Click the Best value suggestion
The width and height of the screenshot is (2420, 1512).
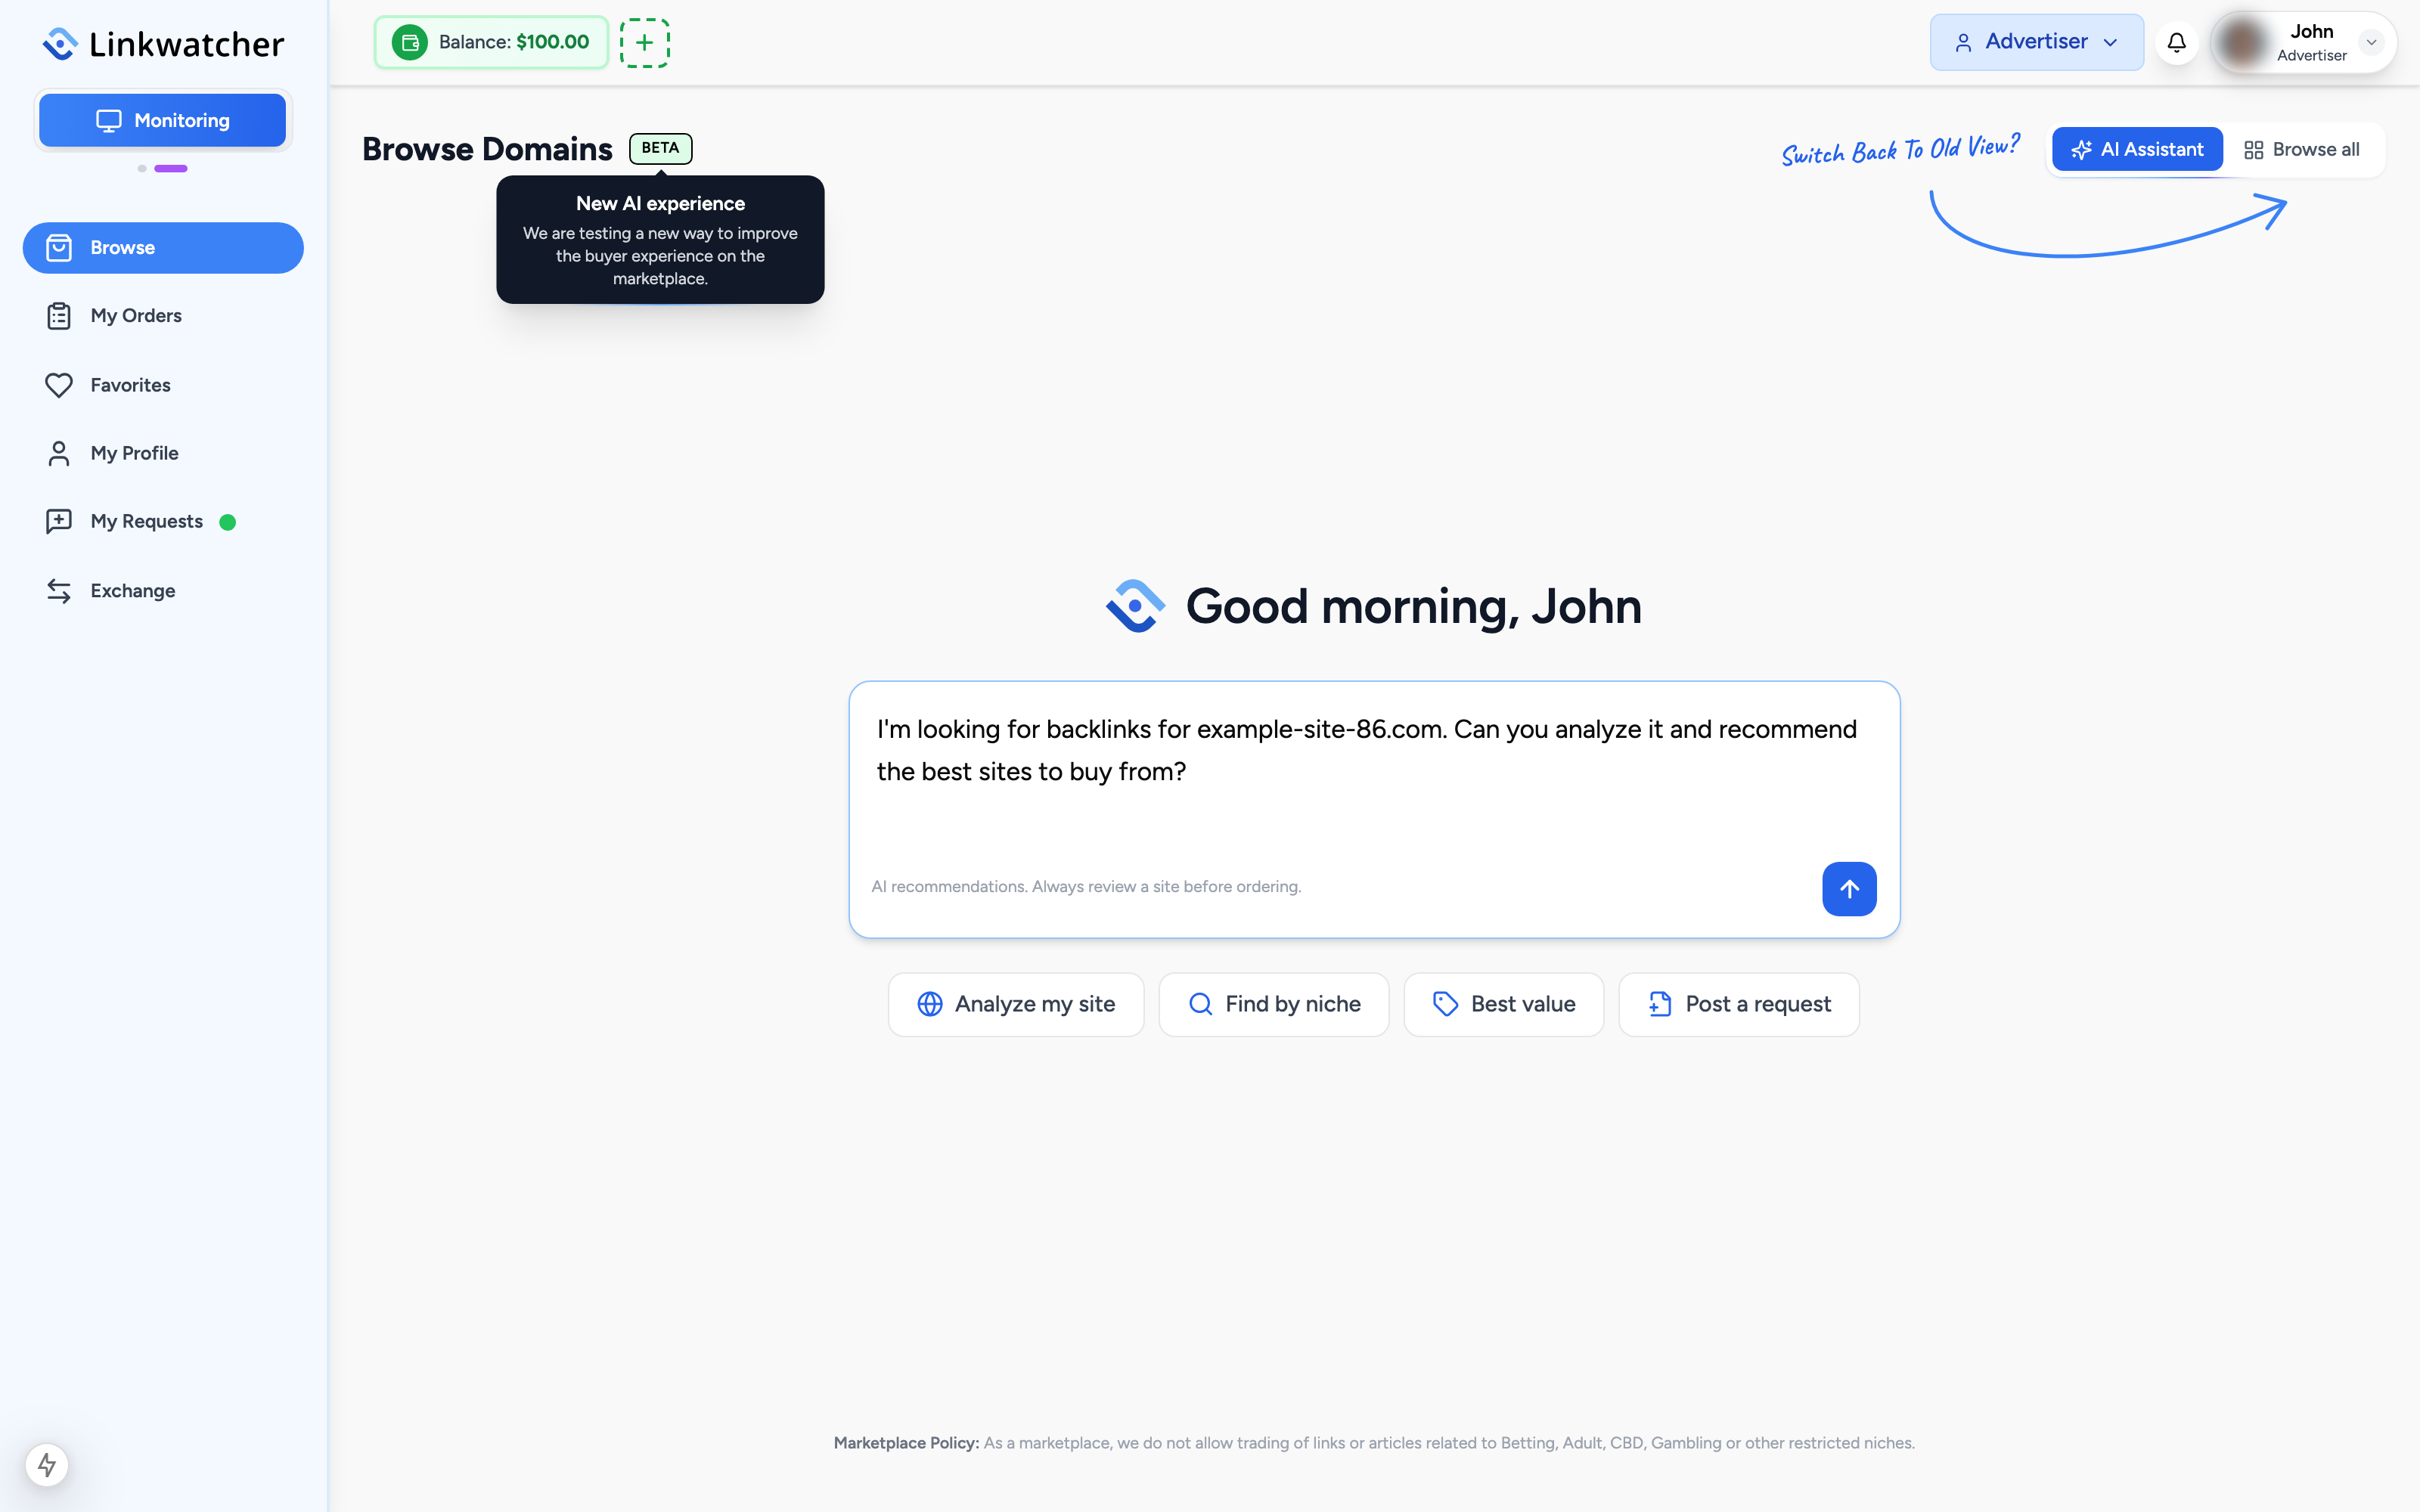pos(1504,1004)
